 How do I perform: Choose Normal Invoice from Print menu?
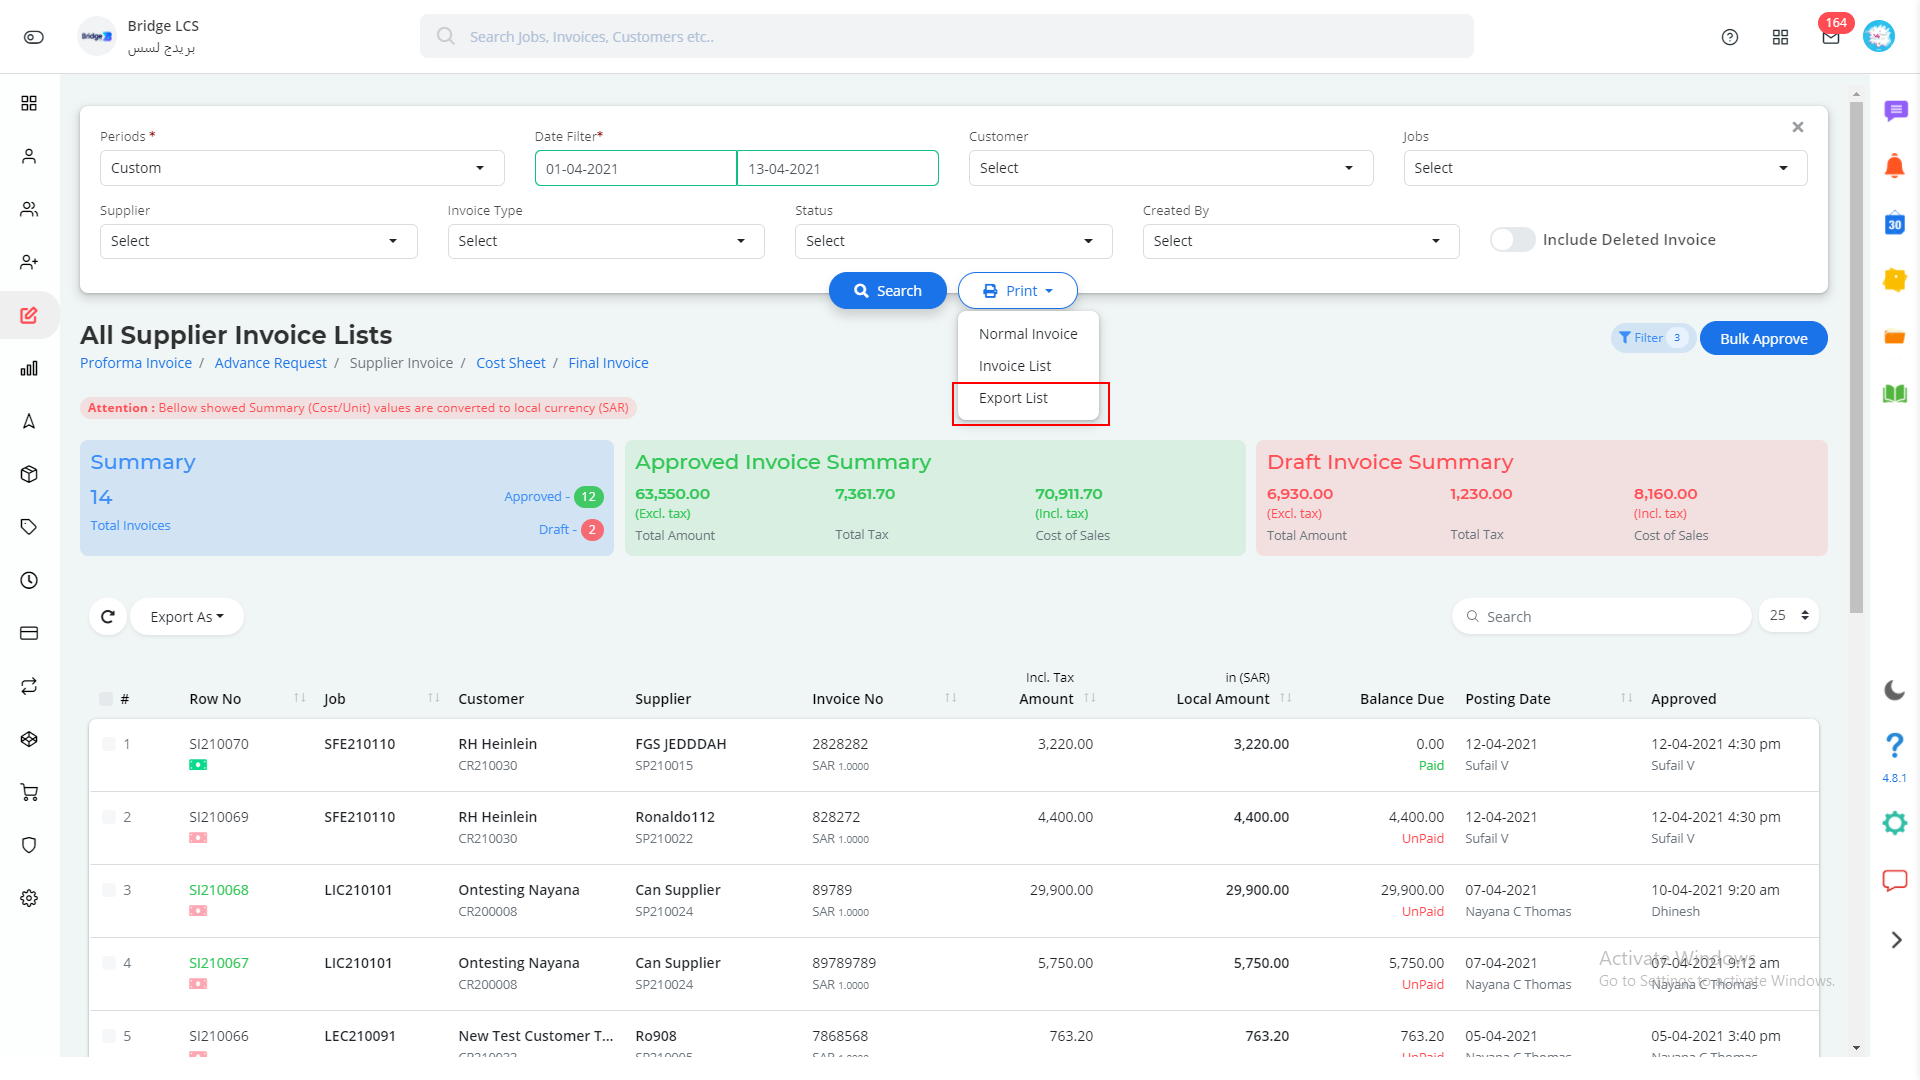point(1028,334)
